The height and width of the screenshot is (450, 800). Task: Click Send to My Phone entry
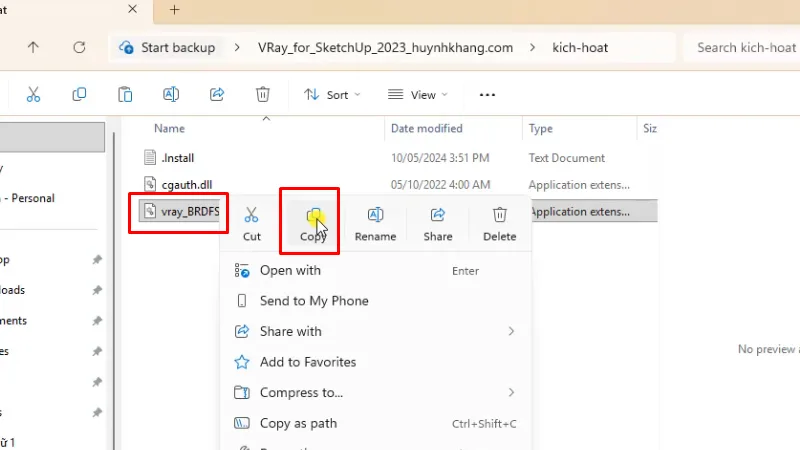[x=376, y=301]
